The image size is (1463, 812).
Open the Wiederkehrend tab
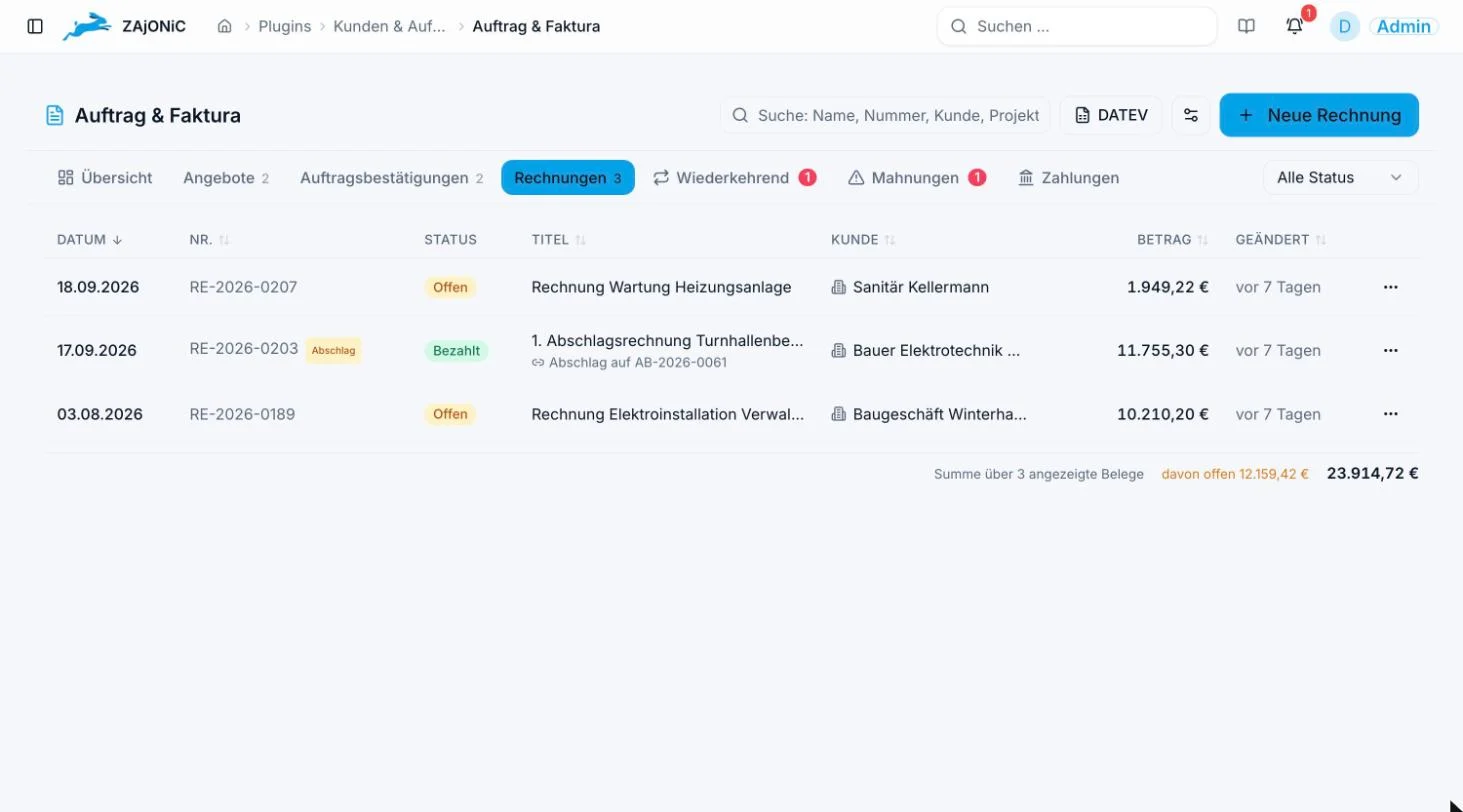coord(735,178)
